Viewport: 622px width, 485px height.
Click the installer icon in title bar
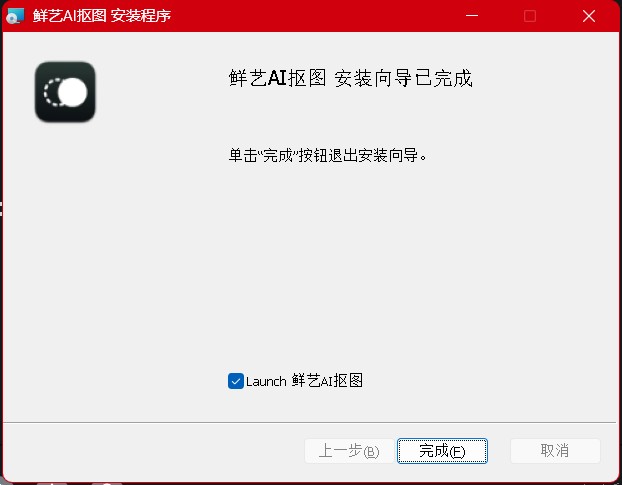[15, 16]
